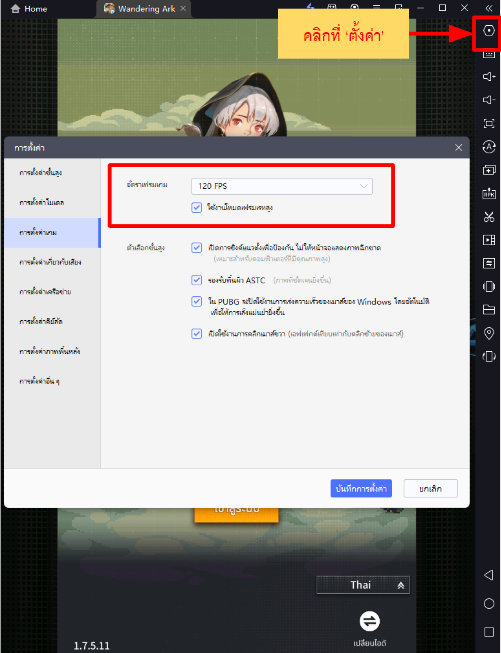Screen dimensions: 501x653
Task: Close the Wandering Ark tab
Action: pyautogui.click(x=183, y=8)
